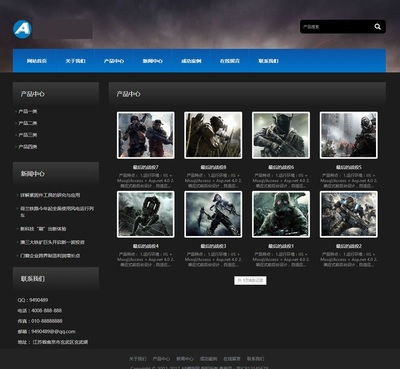This screenshot has width=400, height=369.
Task: Open thumbnail of product 最后的战役2
Action: [x=349, y=214]
